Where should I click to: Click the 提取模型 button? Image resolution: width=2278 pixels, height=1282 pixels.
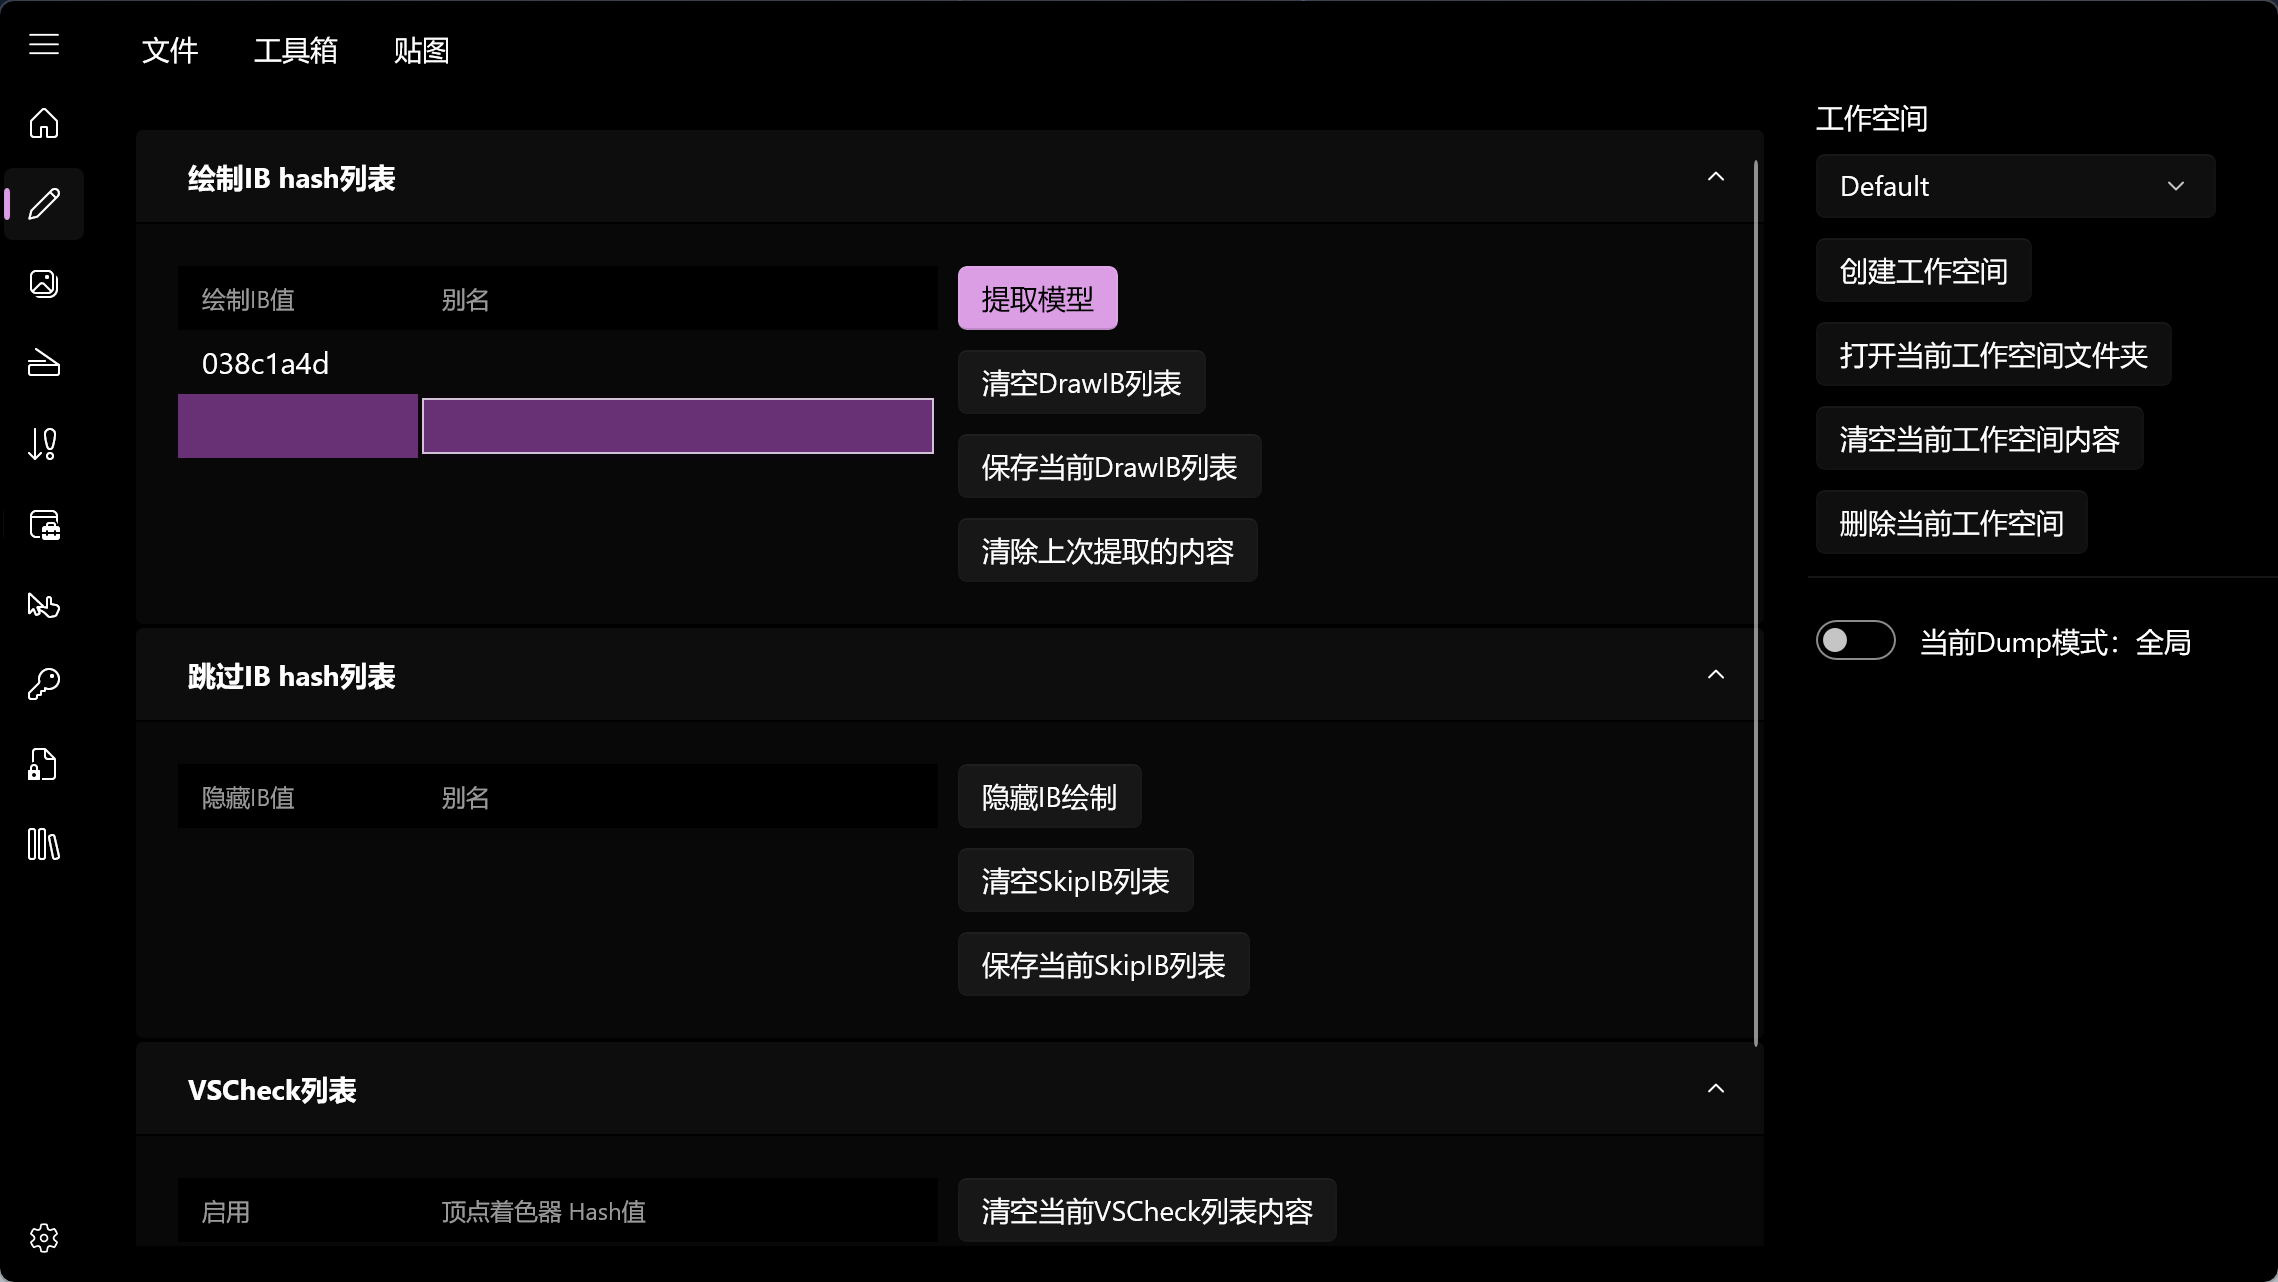1037,298
